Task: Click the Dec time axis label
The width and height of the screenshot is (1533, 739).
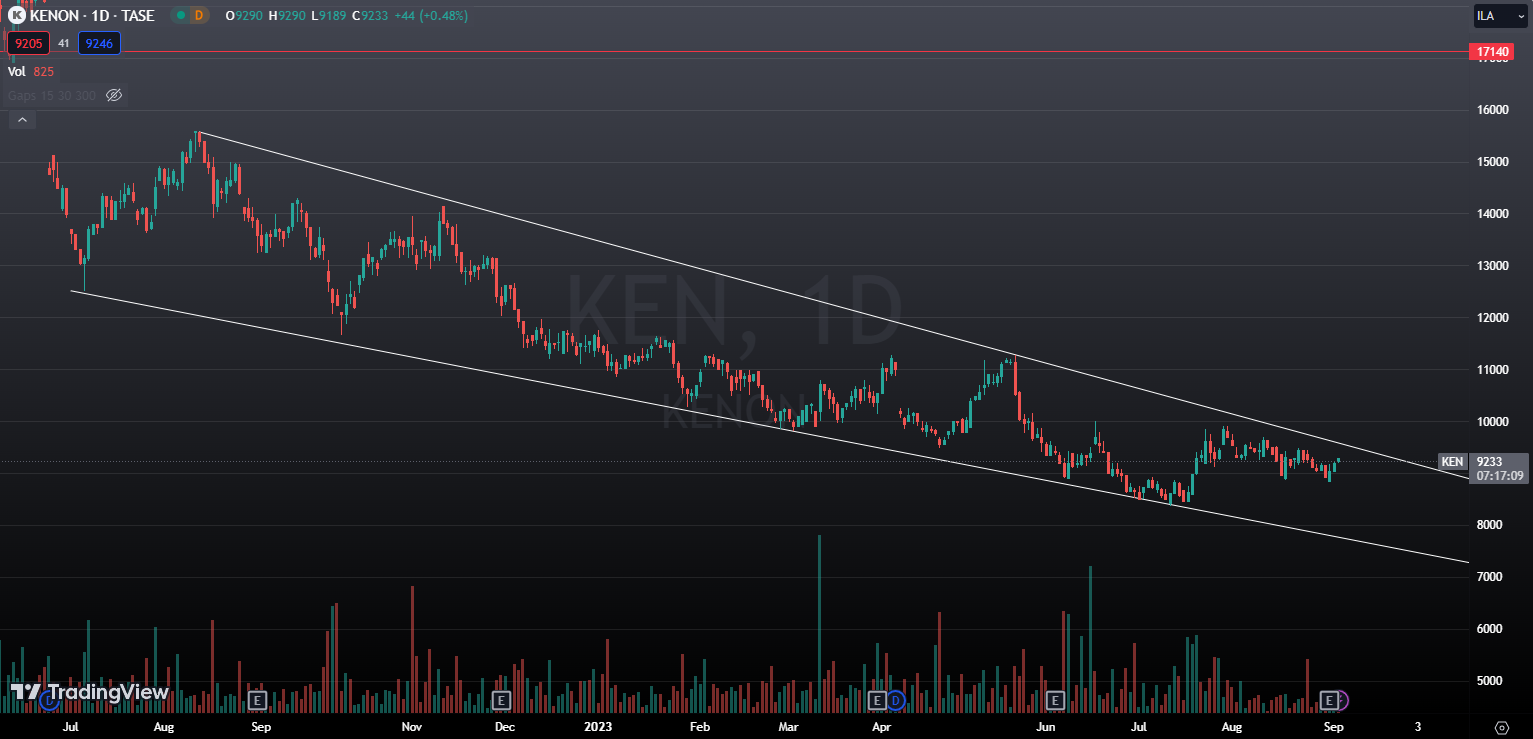Action: coord(504,727)
